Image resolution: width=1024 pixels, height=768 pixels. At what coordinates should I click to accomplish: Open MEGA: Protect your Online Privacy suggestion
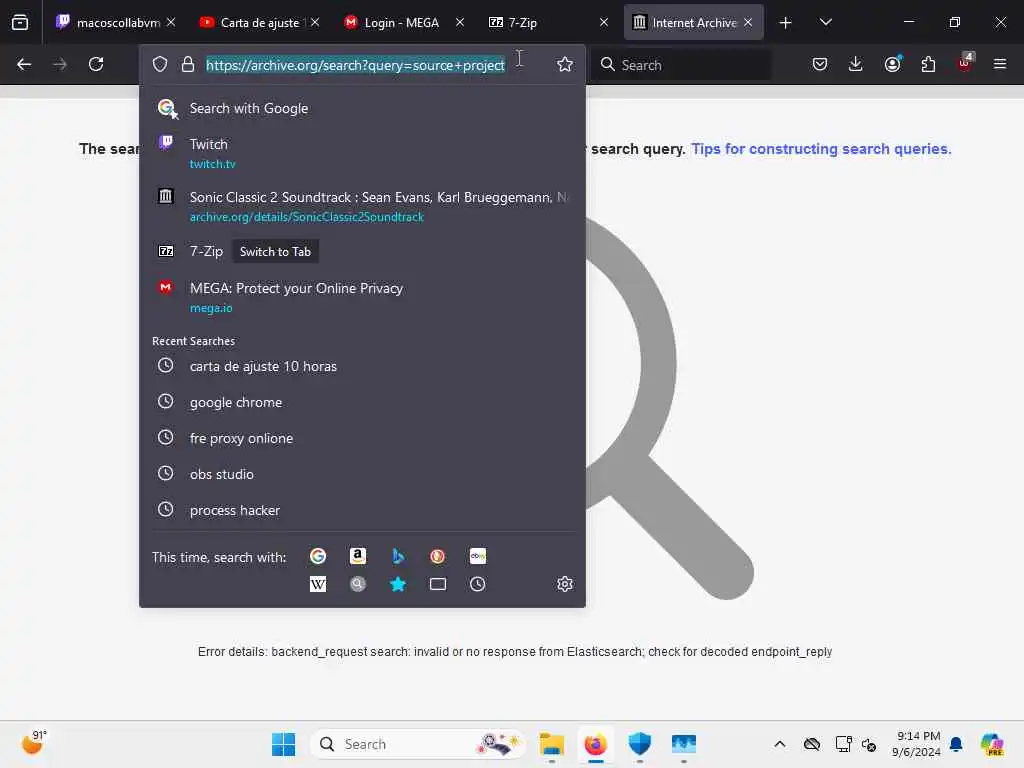tap(362, 297)
